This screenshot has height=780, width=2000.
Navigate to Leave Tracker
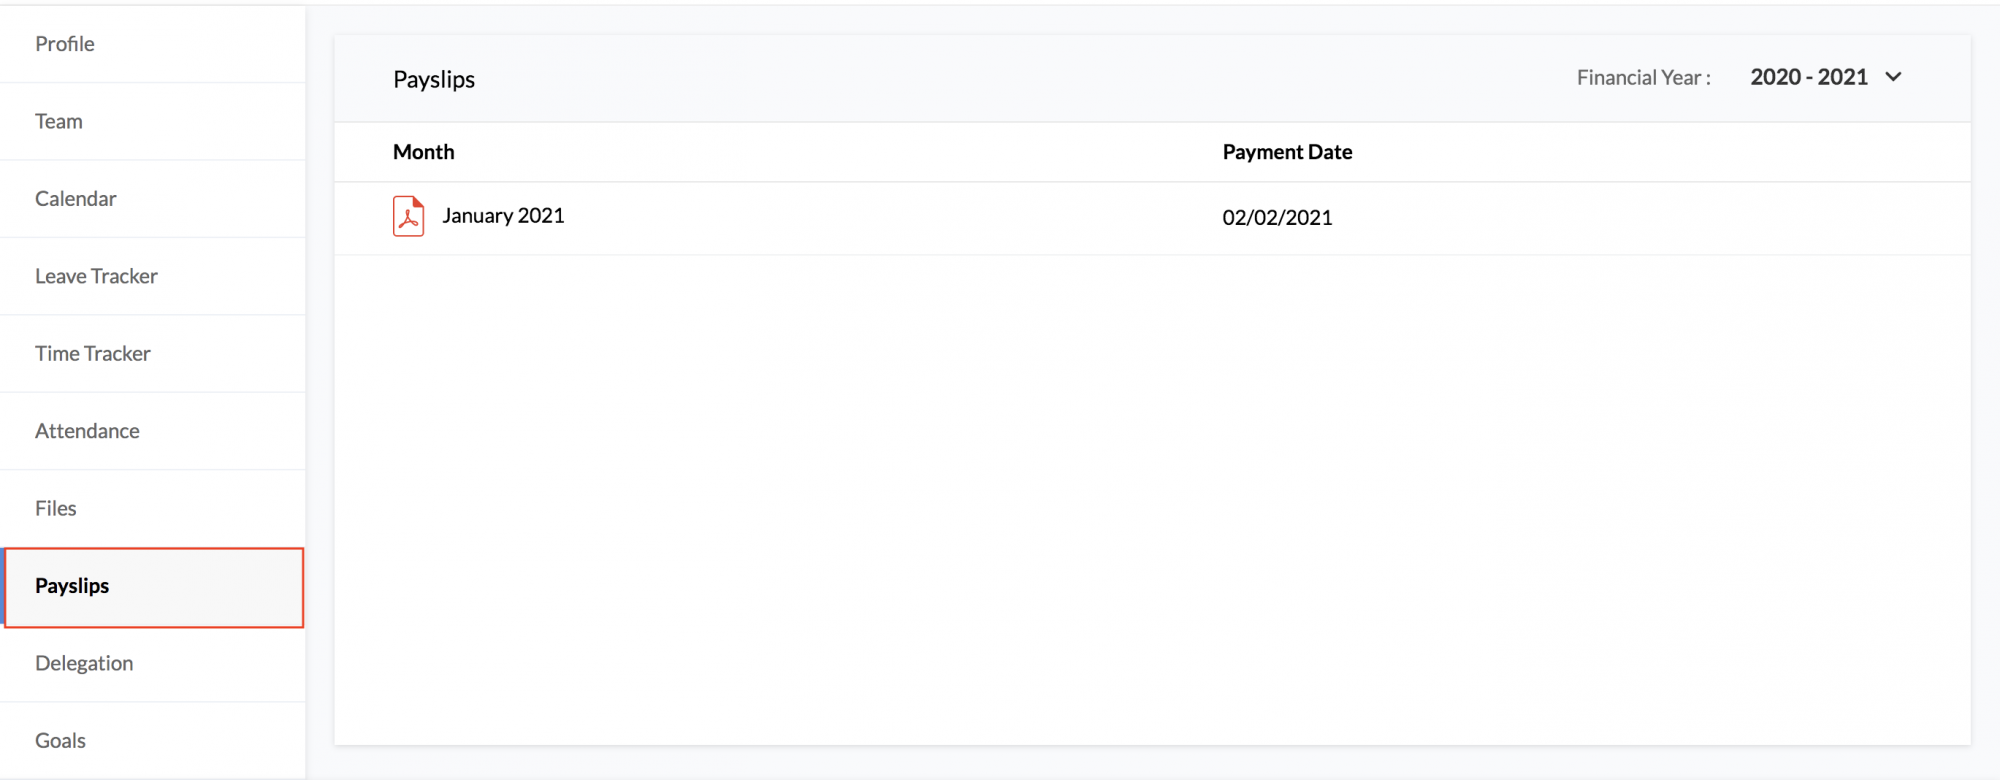[x=153, y=276]
